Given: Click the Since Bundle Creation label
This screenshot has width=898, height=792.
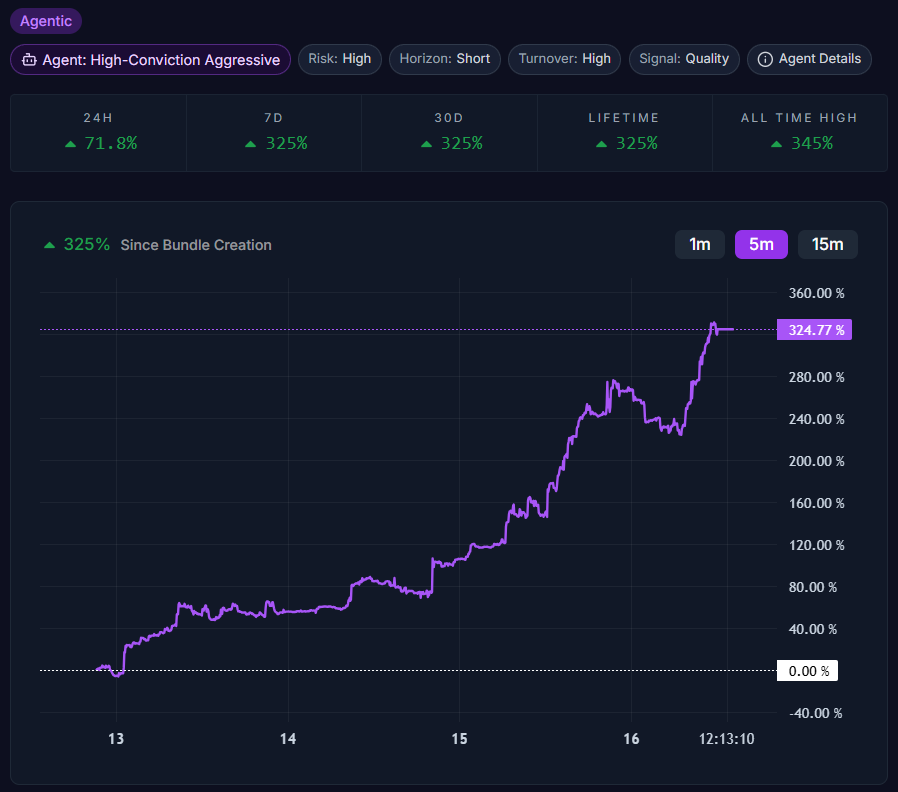Looking at the screenshot, I should click(x=196, y=245).
